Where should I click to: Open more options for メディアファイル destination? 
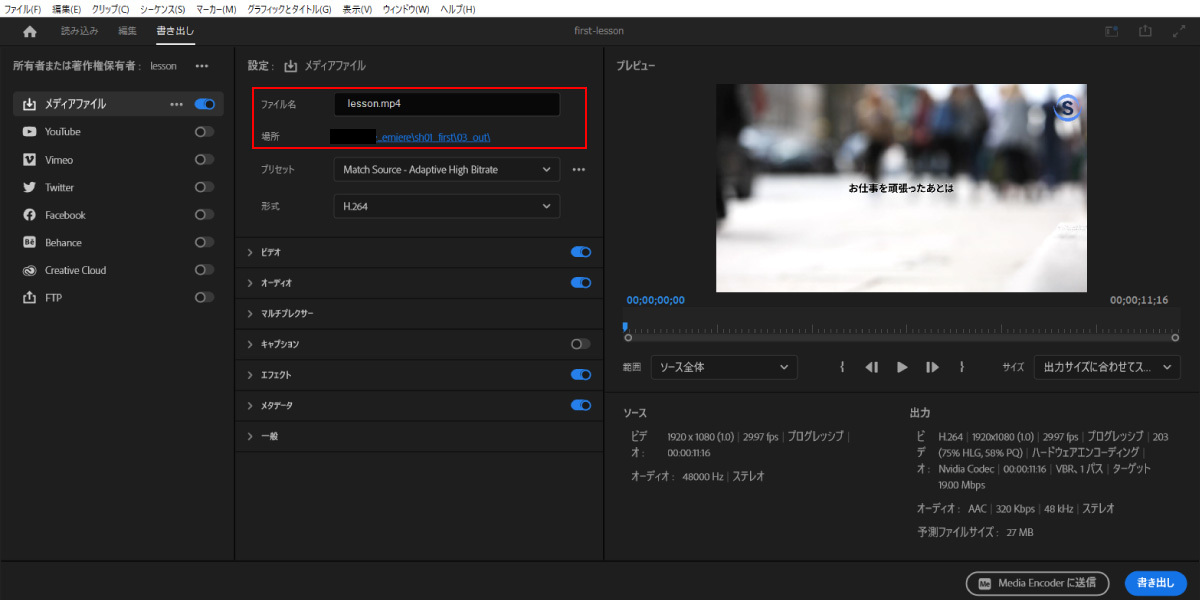click(x=177, y=104)
